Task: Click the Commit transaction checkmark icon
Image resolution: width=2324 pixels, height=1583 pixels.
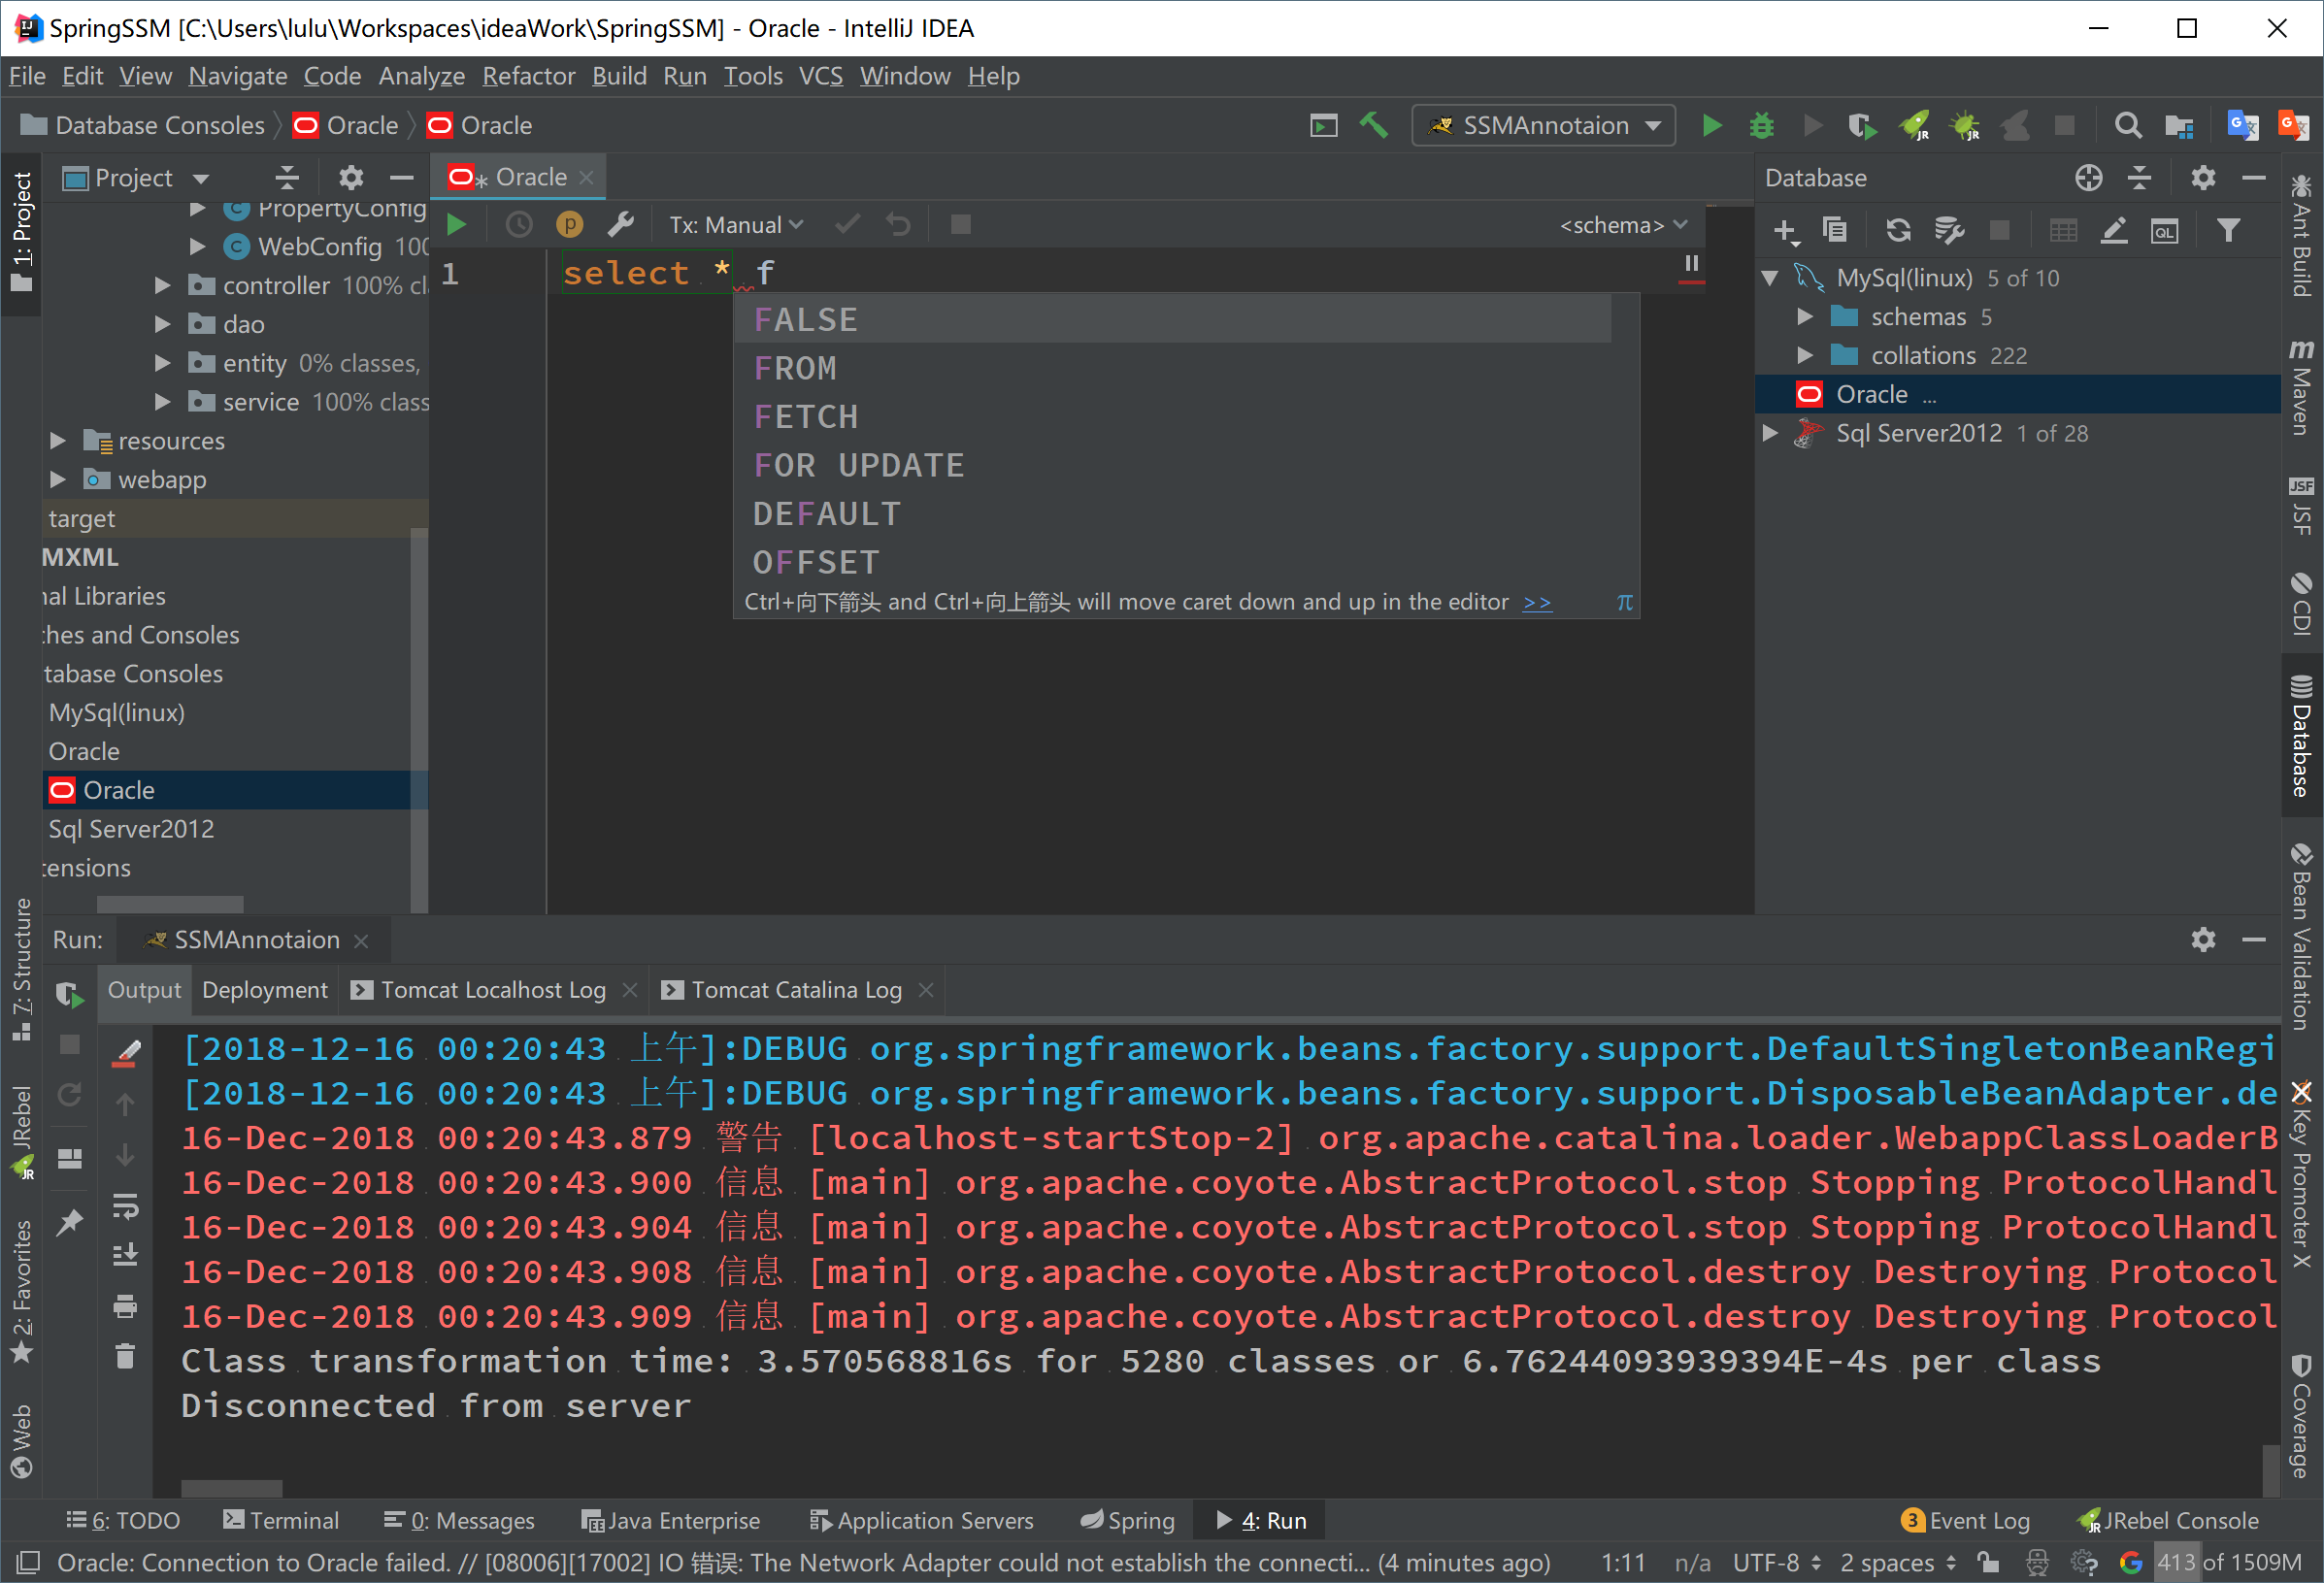Action: point(845,226)
